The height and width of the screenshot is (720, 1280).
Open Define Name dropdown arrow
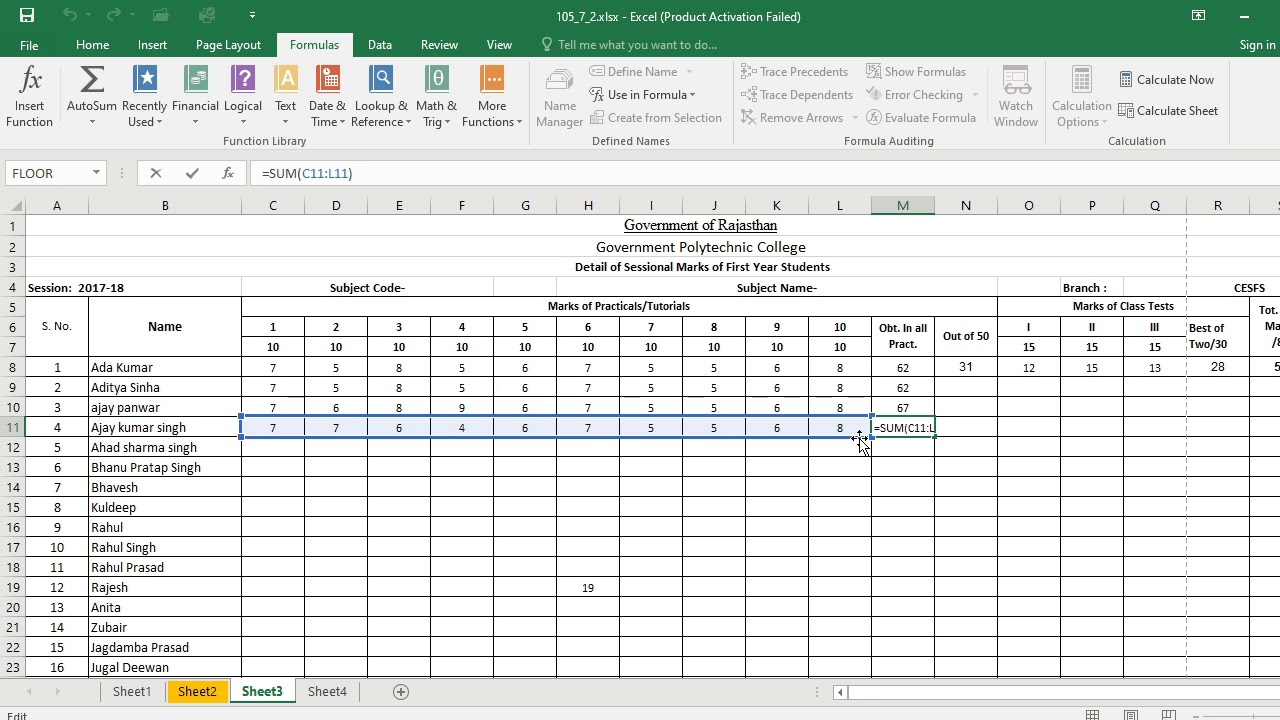click(689, 72)
